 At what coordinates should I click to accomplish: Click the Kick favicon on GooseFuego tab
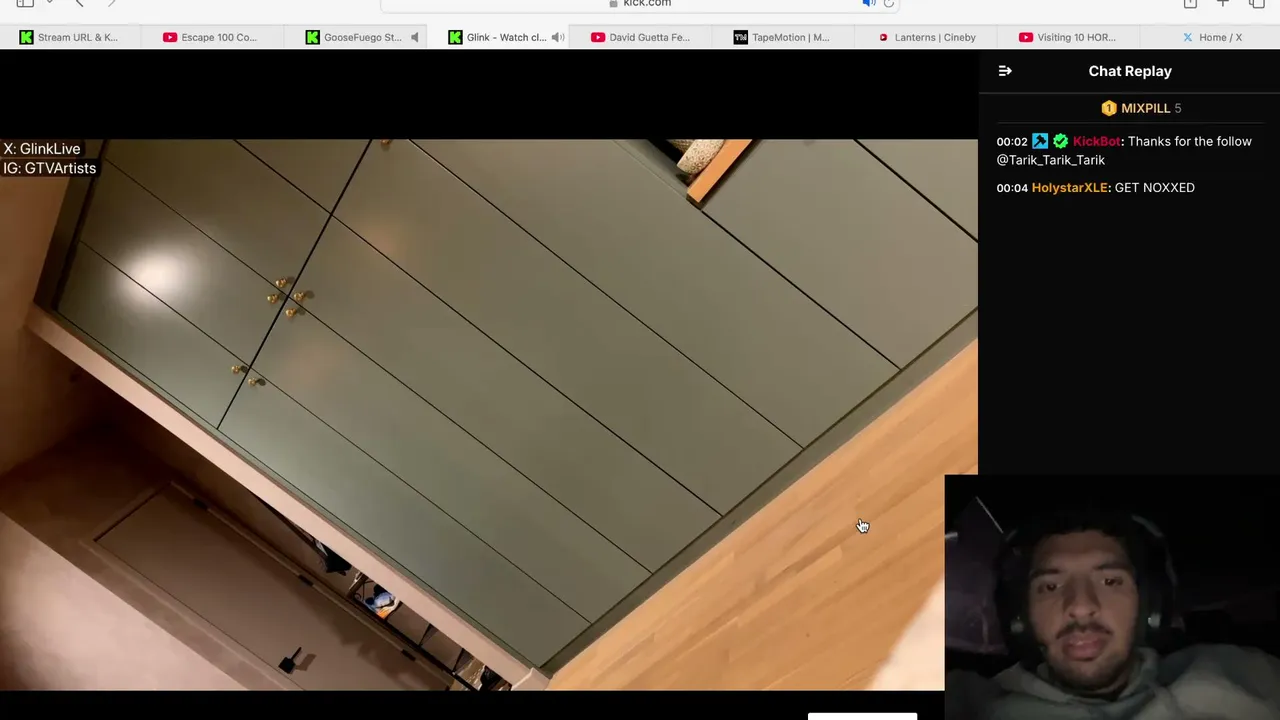(312, 37)
